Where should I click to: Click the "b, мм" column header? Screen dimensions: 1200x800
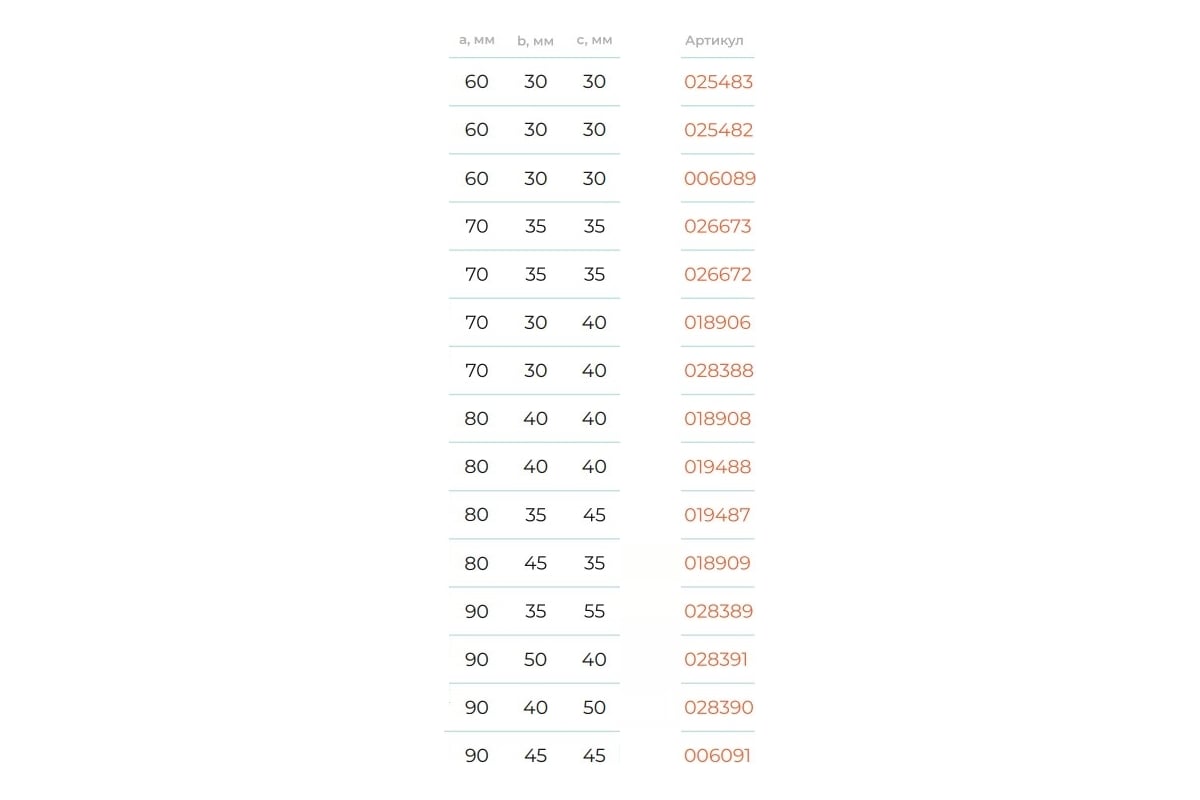(x=535, y=41)
